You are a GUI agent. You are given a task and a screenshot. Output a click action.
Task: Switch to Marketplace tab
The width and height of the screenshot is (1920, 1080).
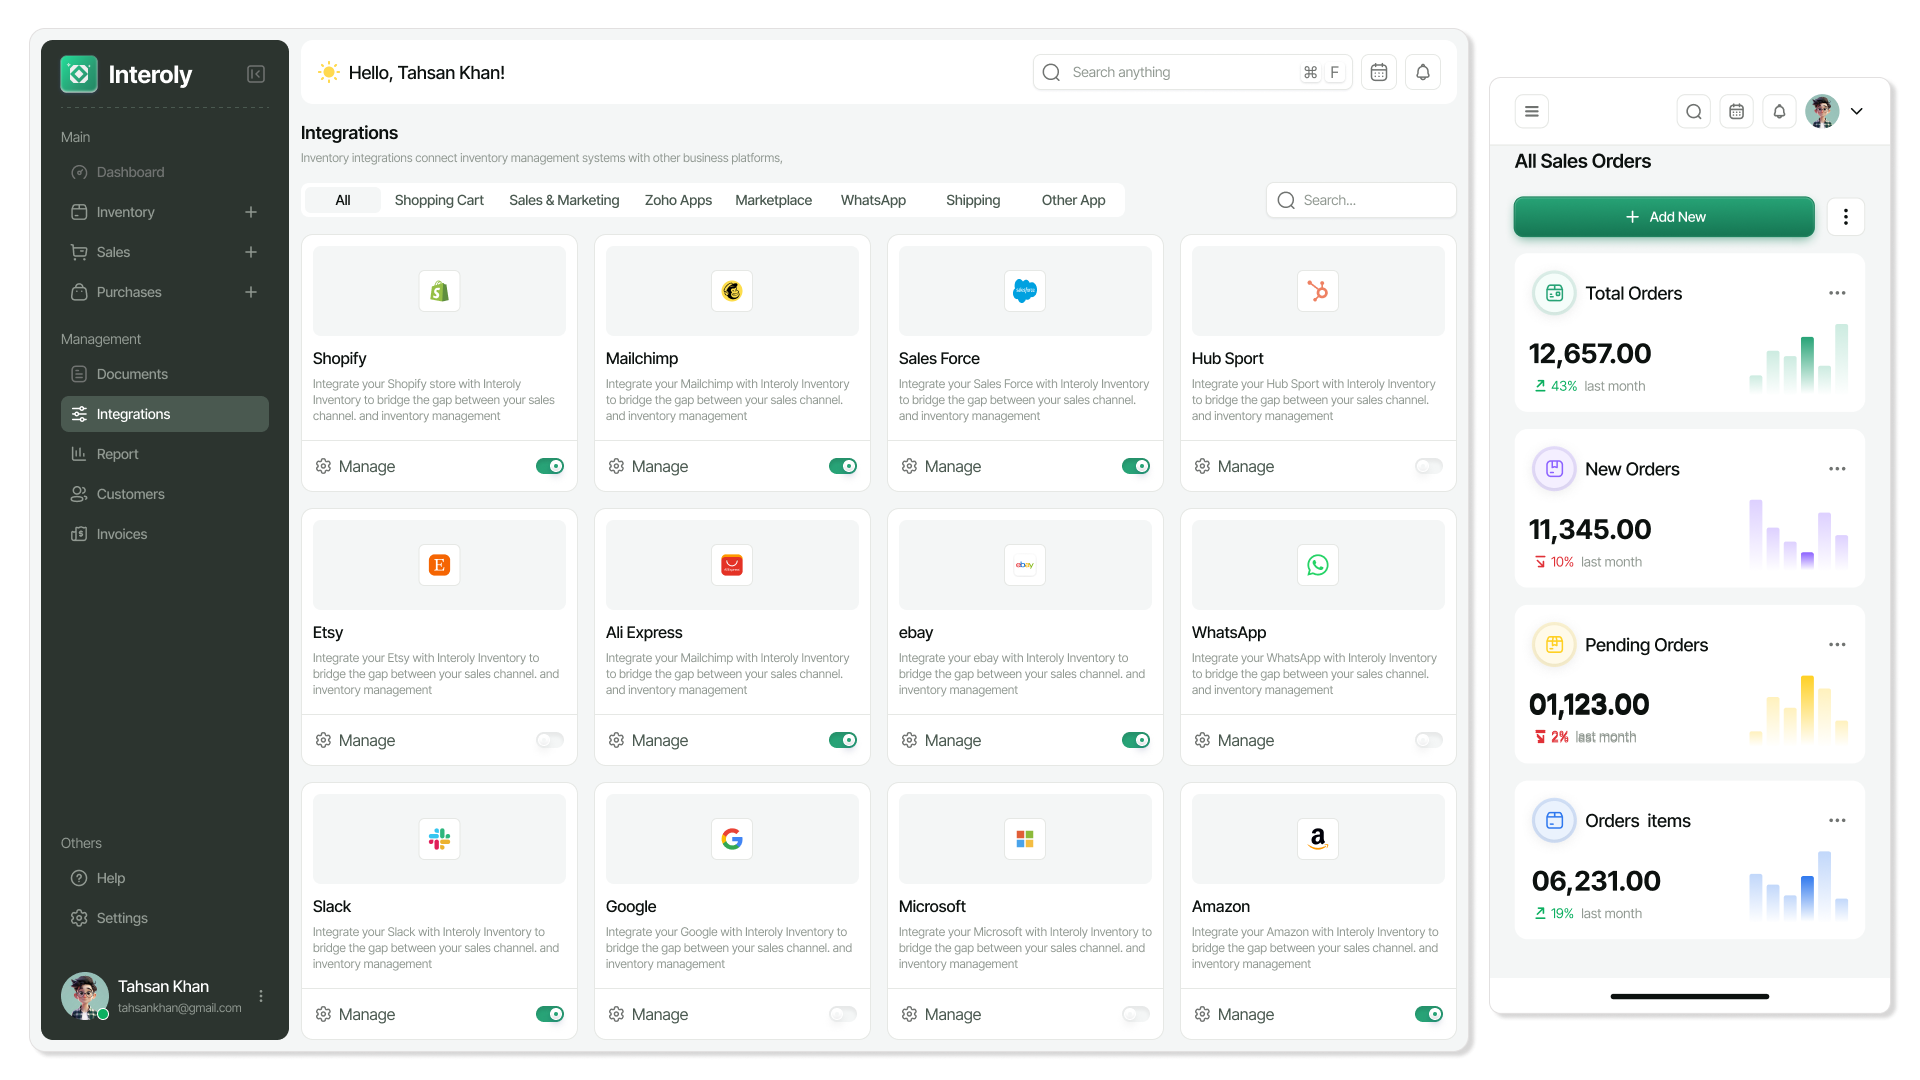[773, 200]
